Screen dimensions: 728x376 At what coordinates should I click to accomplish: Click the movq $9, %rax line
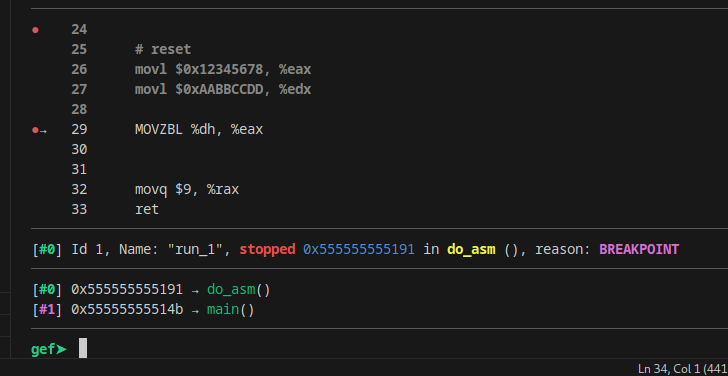tap(187, 189)
